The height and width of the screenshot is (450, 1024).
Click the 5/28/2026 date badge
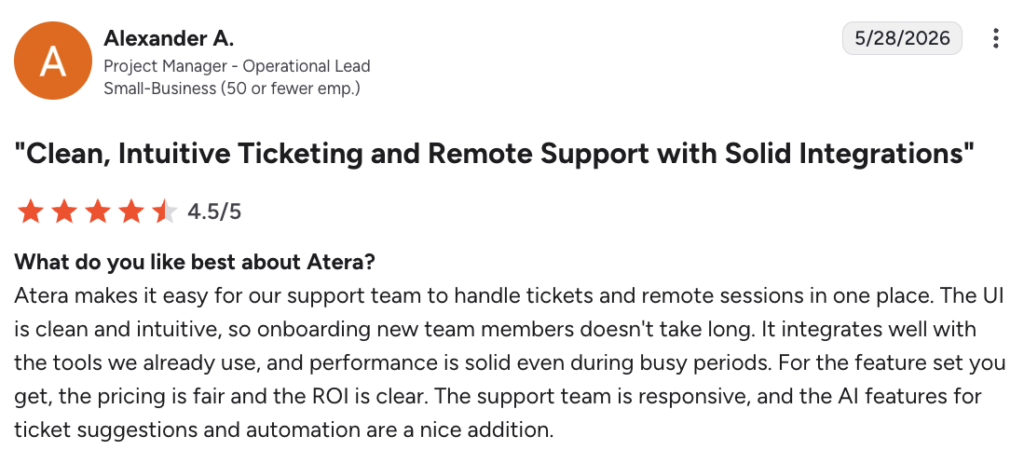click(902, 38)
